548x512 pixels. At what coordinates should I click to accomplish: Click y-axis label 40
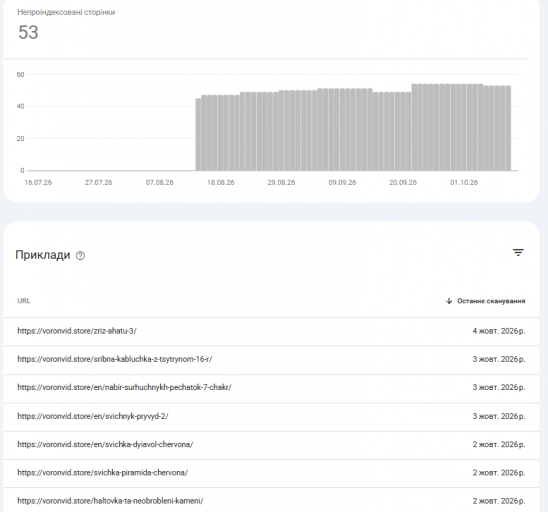coord(20,107)
